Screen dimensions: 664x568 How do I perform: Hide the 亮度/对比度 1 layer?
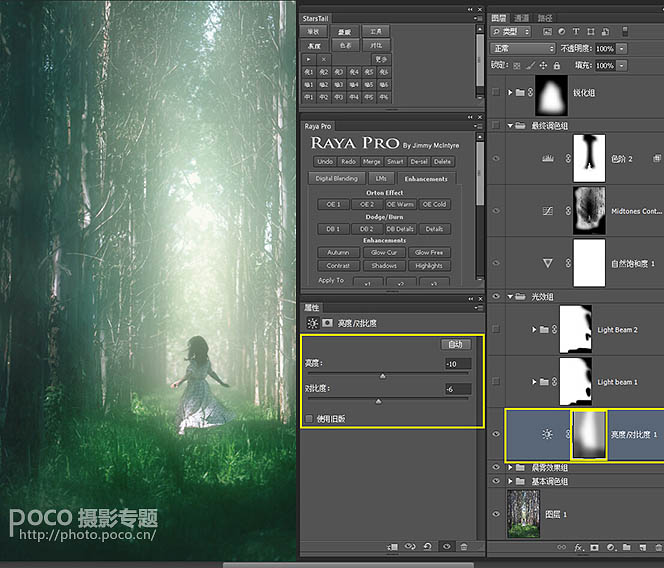pos(496,434)
